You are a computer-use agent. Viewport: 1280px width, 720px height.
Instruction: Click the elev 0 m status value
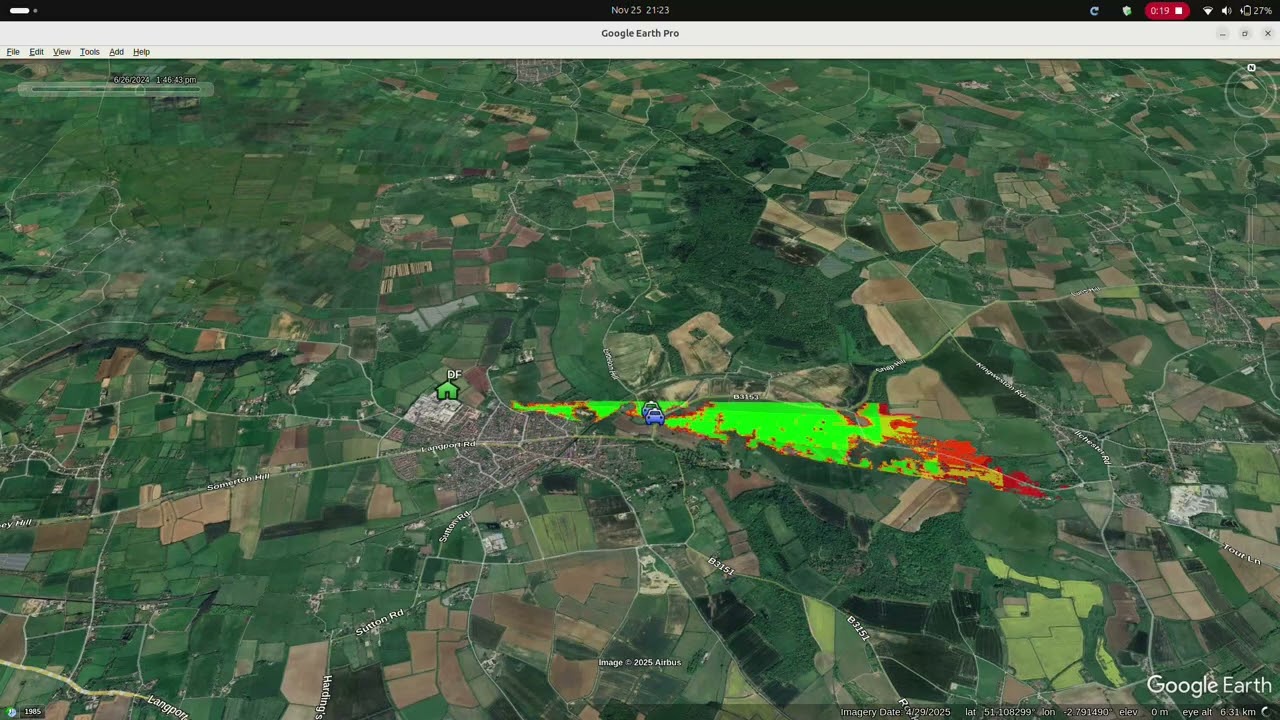click(x=1144, y=712)
